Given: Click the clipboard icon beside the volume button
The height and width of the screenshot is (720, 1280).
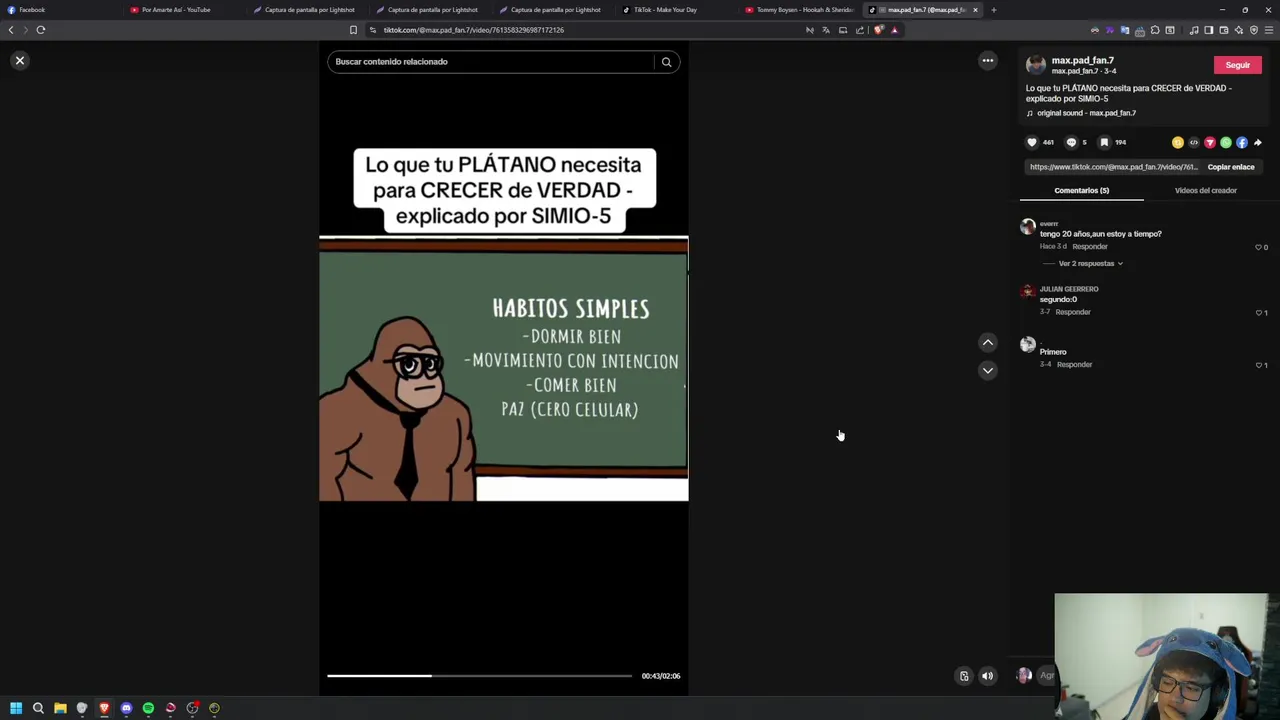Looking at the screenshot, I should point(964,676).
